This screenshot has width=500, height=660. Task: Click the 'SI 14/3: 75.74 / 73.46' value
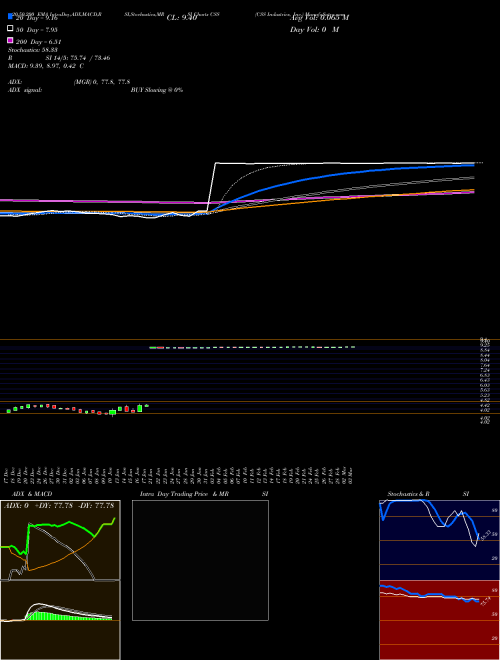point(78,58)
